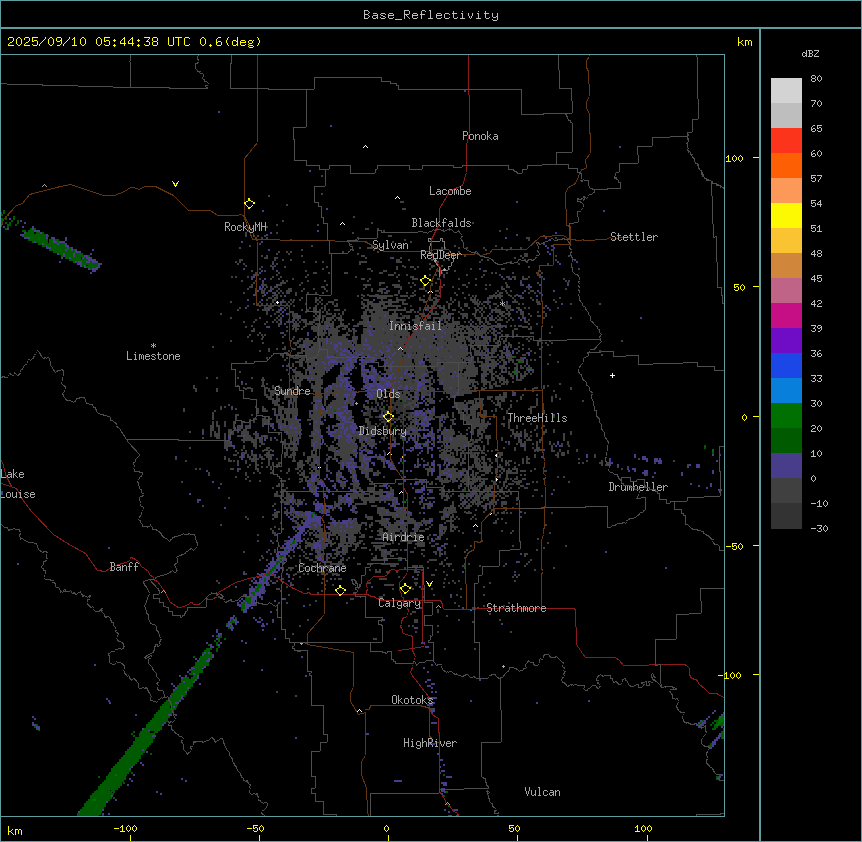The image size is (862, 842).
Task: Select the slate purple 0-10 dBZ legend swatch
Action: click(786, 466)
